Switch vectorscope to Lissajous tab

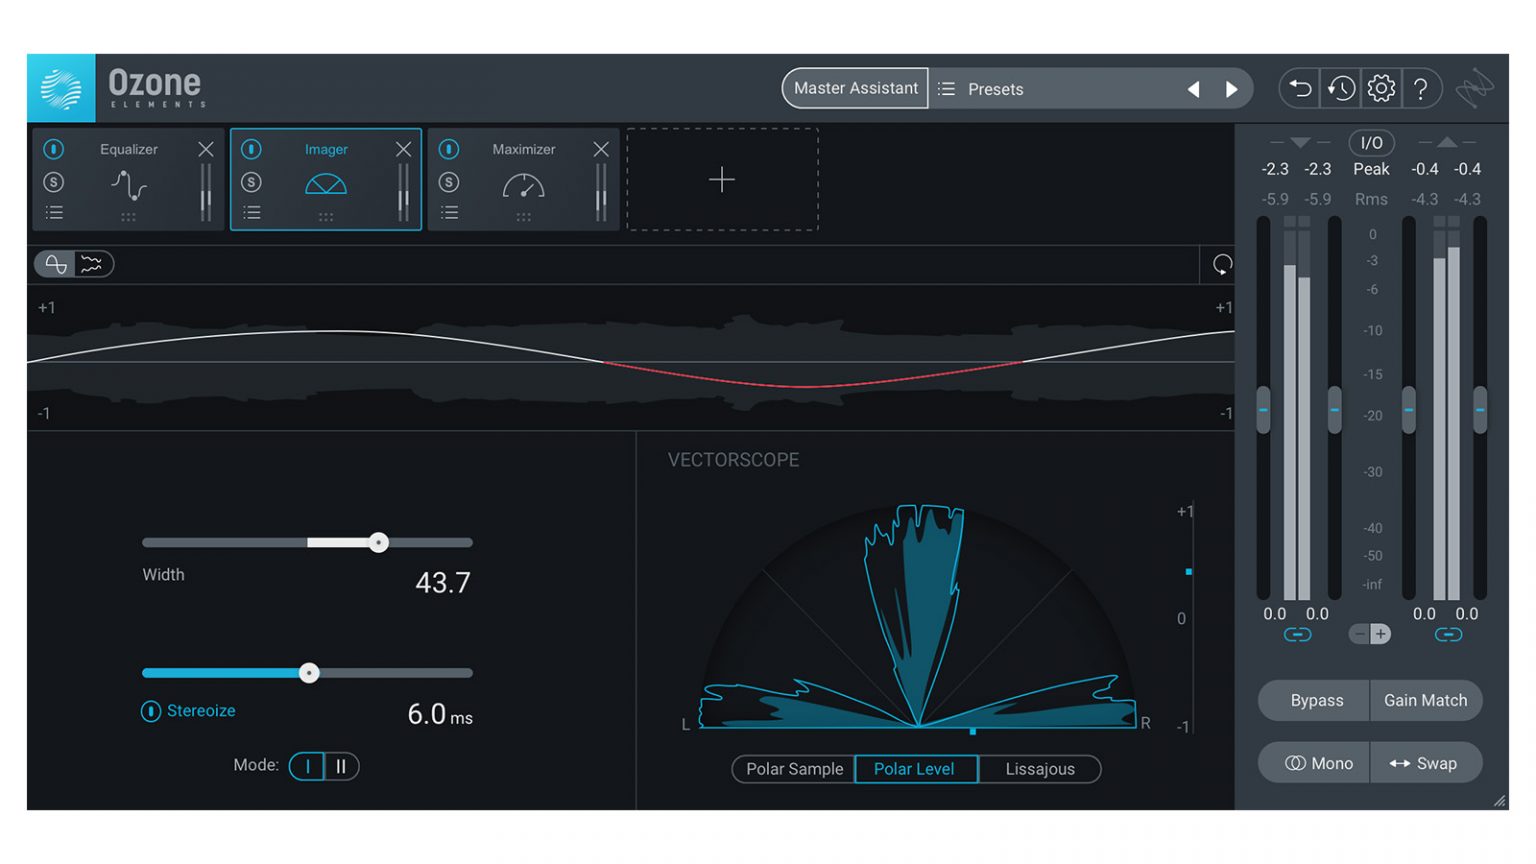point(1039,769)
